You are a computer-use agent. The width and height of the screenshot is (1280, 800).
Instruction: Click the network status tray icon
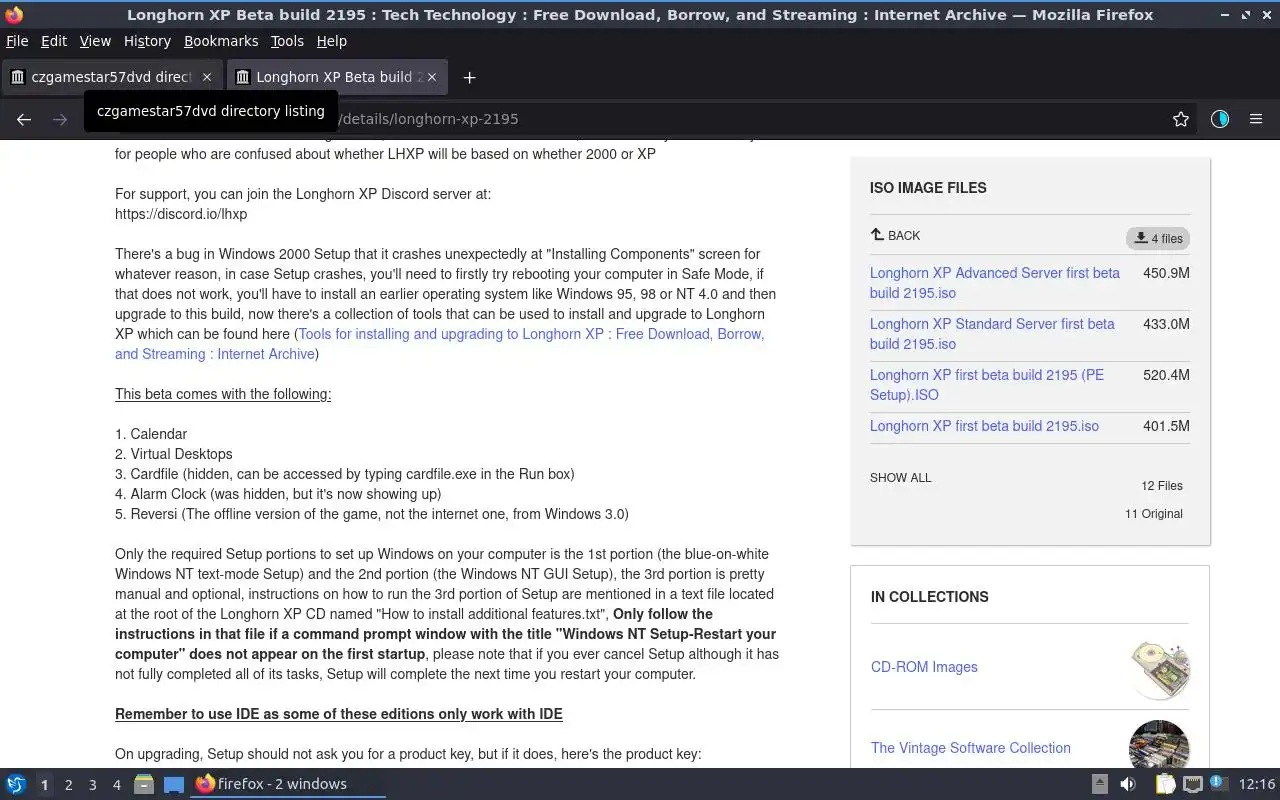(1192, 784)
